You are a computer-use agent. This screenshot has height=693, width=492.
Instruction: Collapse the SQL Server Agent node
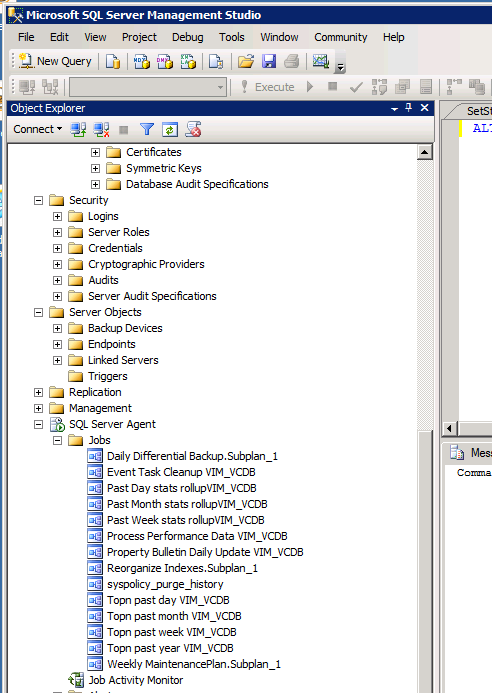tap(38, 425)
